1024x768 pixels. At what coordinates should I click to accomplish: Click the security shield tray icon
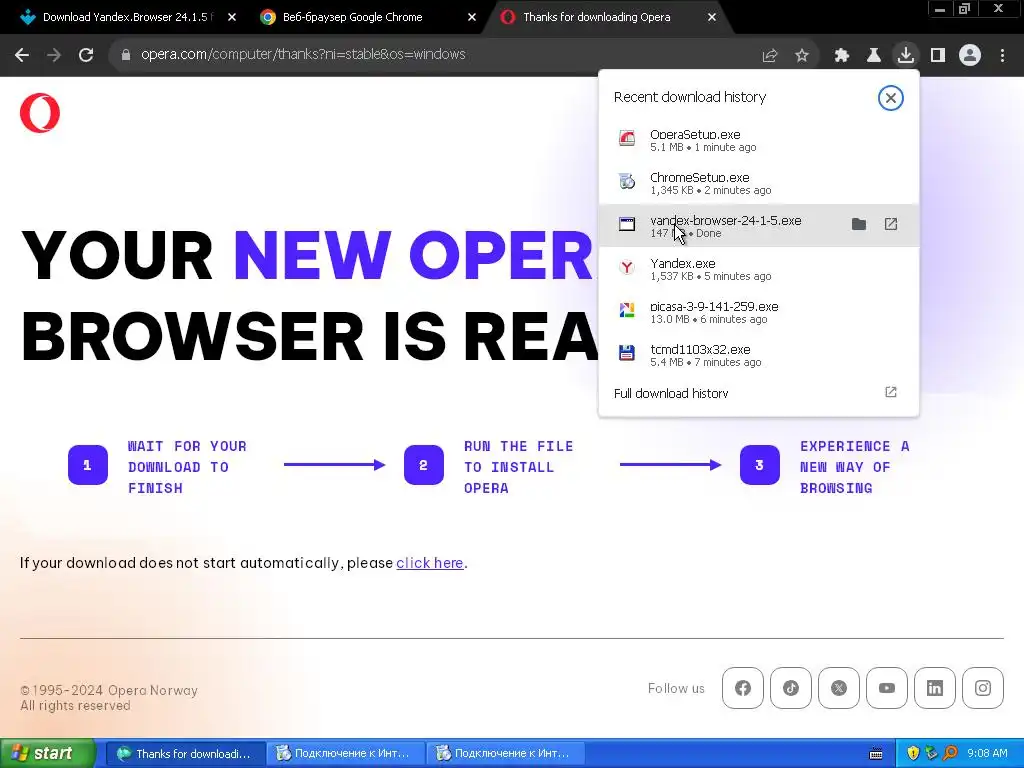pyautogui.click(x=912, y=754)
